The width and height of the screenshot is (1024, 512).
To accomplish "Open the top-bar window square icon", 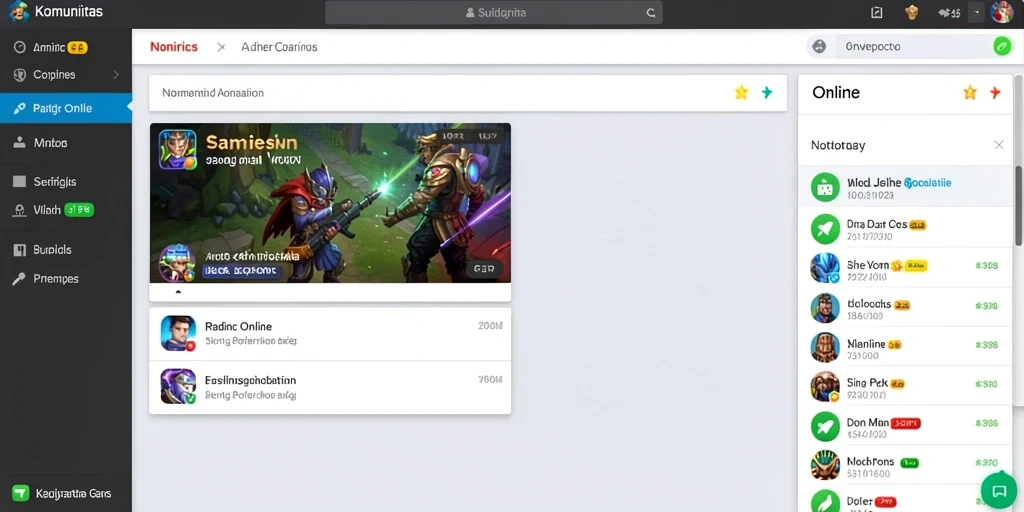I will pos(876,12).
